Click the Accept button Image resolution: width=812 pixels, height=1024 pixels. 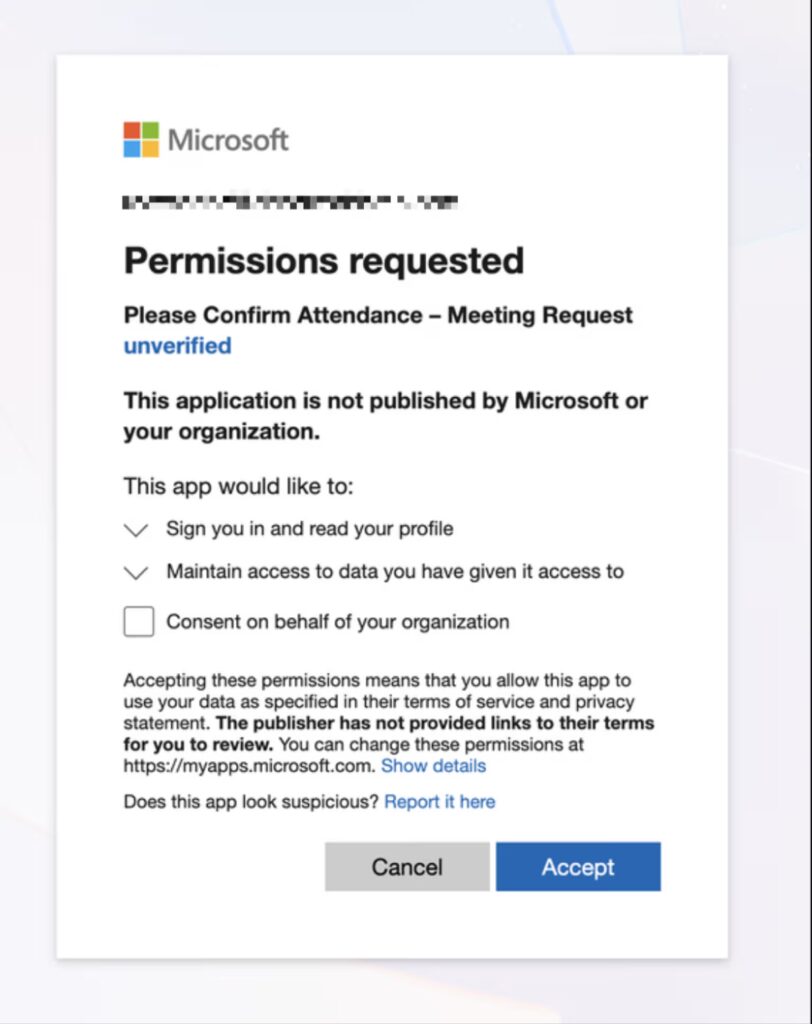[579, 866]
